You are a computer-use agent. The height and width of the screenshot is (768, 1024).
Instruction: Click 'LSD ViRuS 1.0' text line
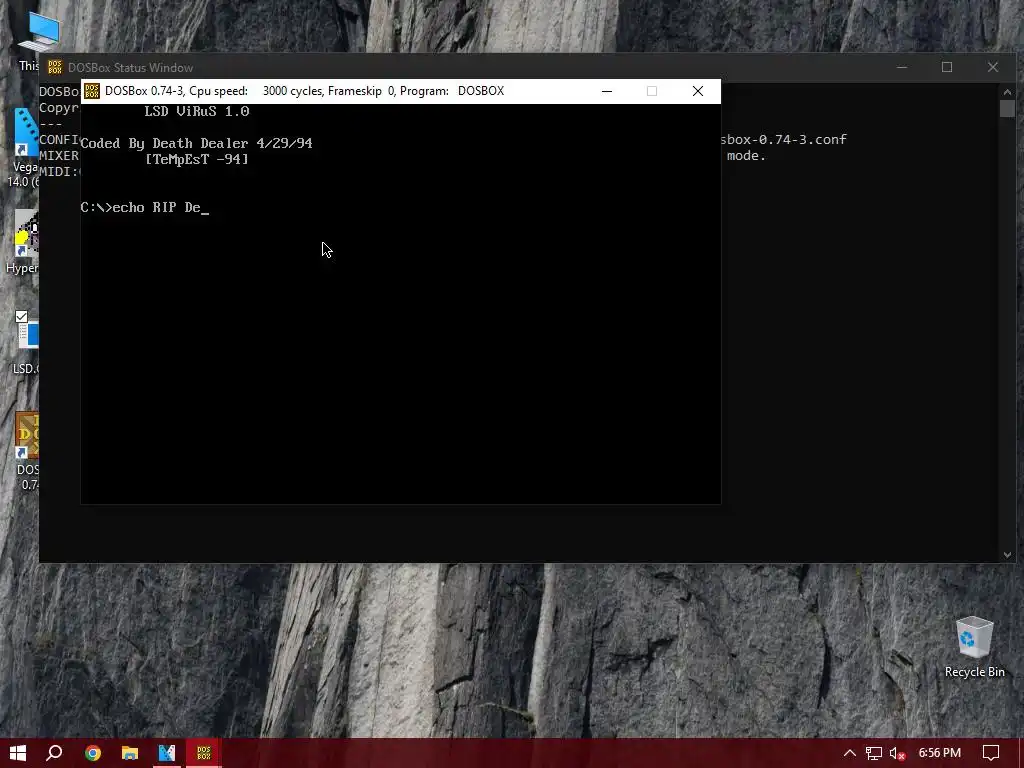click(x=197, y=111)
